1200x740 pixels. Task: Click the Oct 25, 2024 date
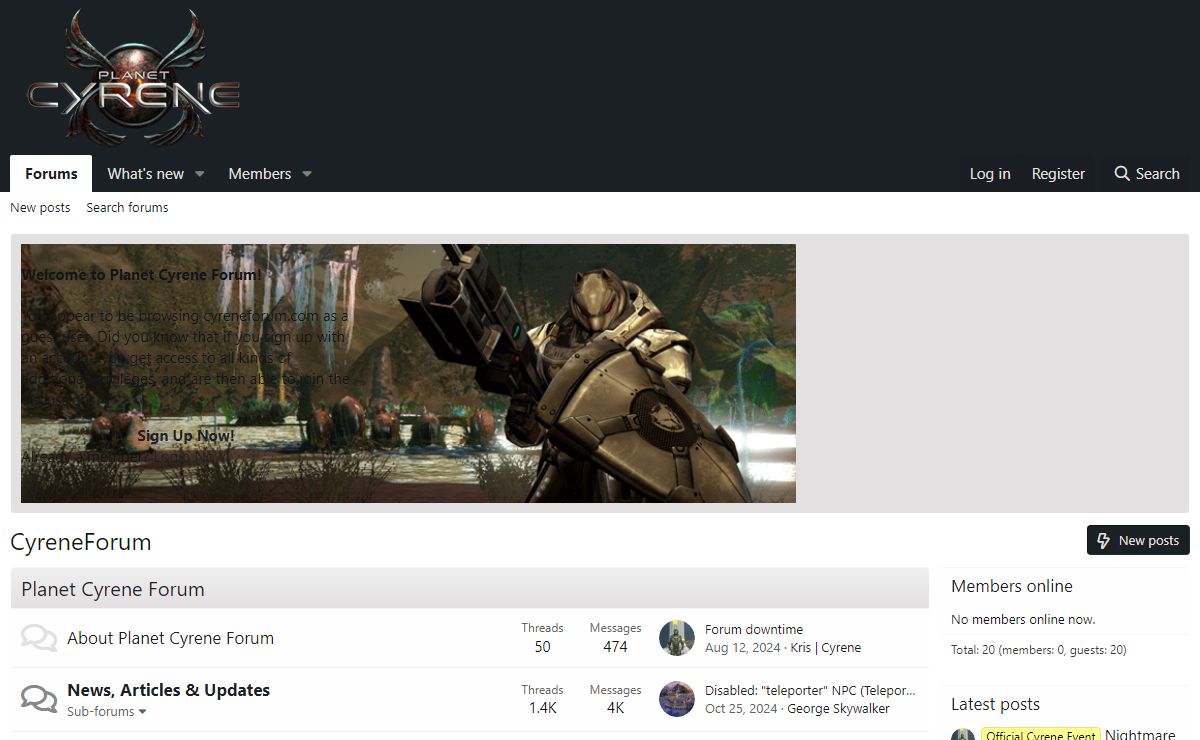pos(741,709)
